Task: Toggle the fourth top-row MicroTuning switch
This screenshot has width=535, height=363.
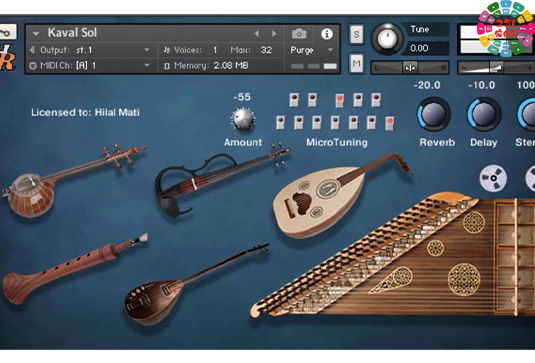Action: [358, 100]
